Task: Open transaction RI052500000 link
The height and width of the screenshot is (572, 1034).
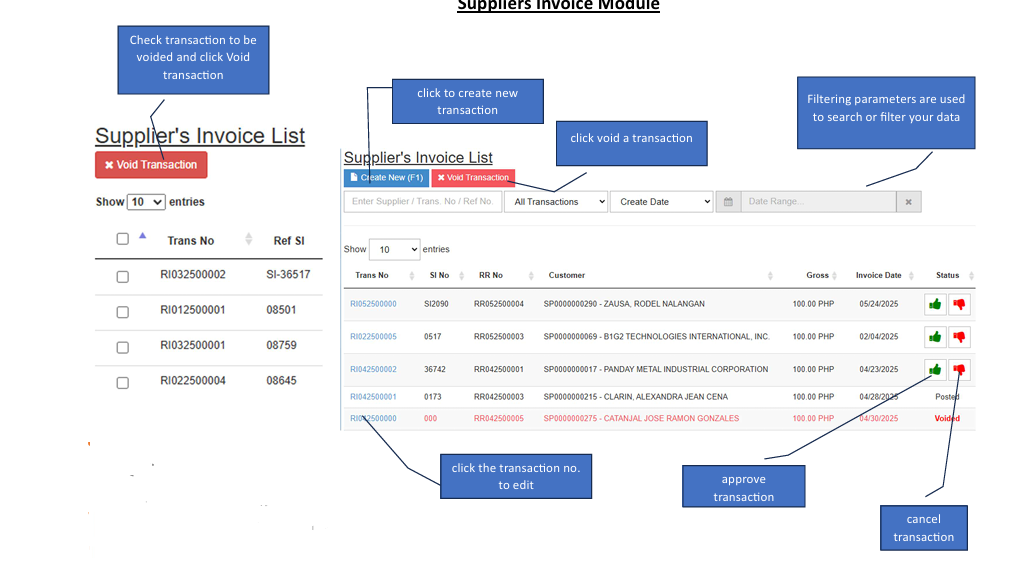Action: pyautogui.click(x=373, y=304)
